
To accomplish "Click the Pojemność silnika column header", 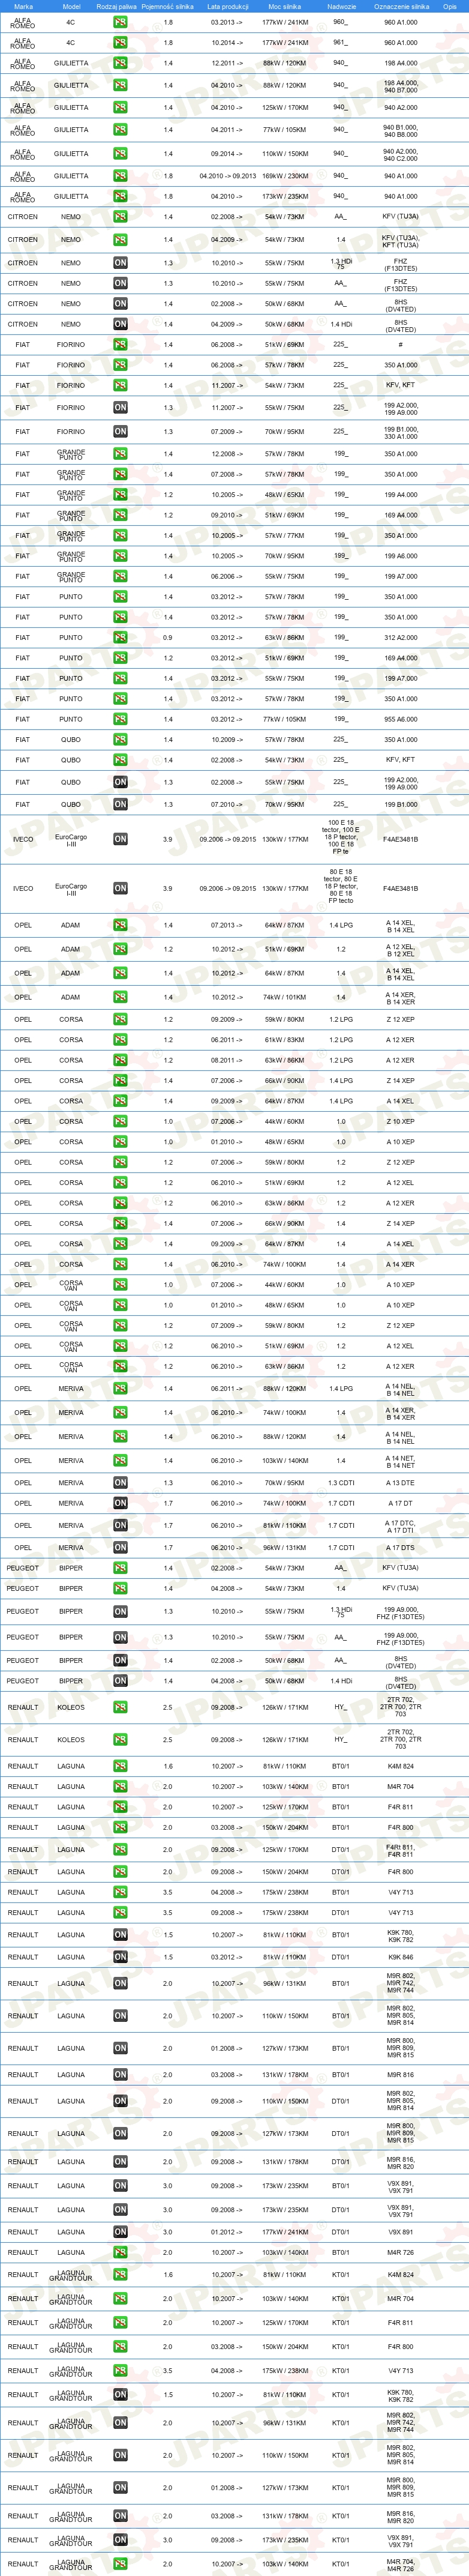I will [x=168, y=6].
